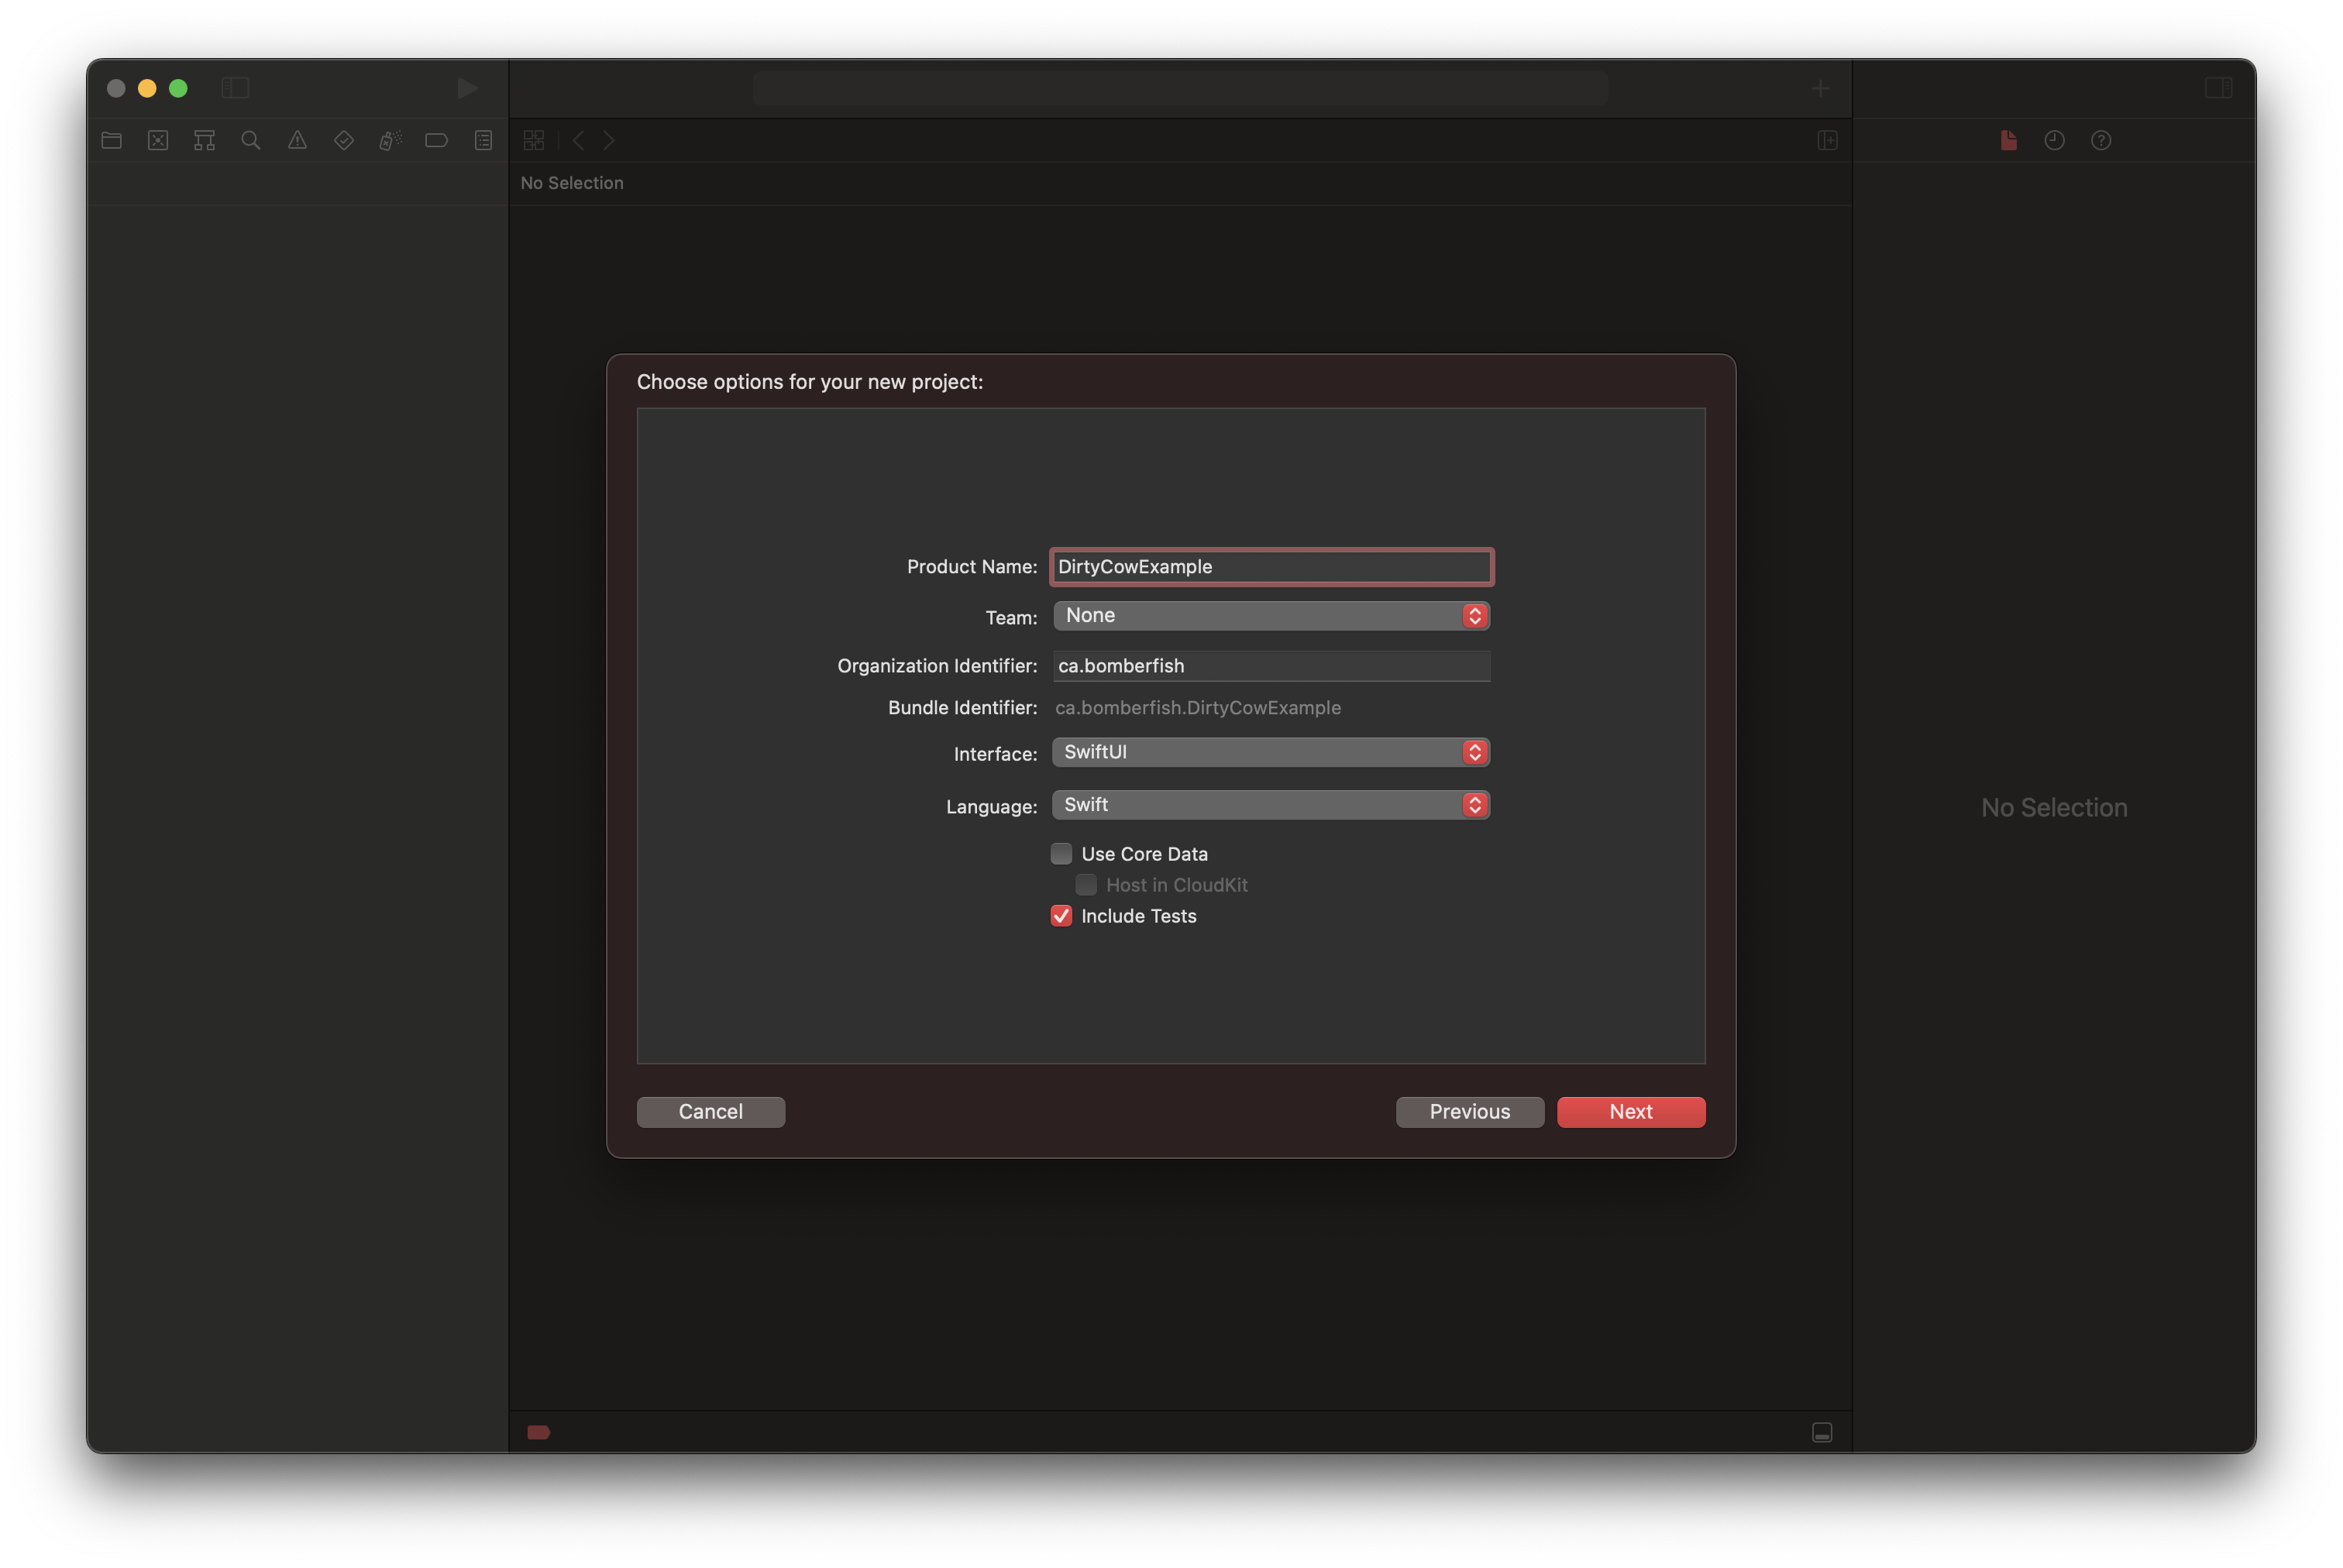Expand the Interface SwiftUI dropdown
The image size is (2343, 1568).
tap(1475, 752)
